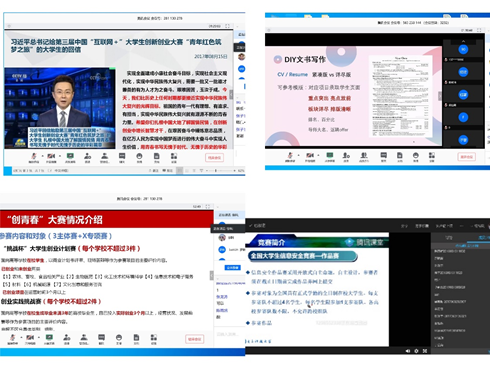Switch to discussion tab in 腾讯课堂 side panel
The image size is (490, 367).
[449, 237]
